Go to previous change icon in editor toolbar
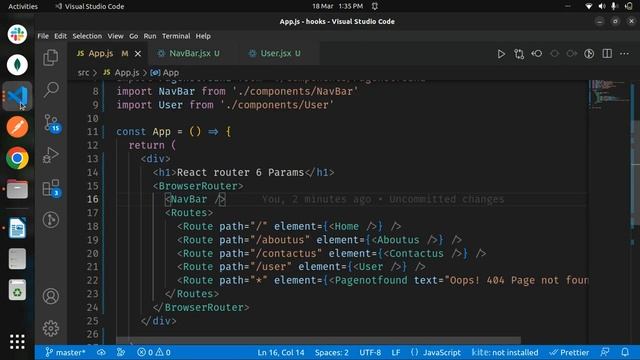The height and width of the screenshot is (360, 640). [537, 54]
